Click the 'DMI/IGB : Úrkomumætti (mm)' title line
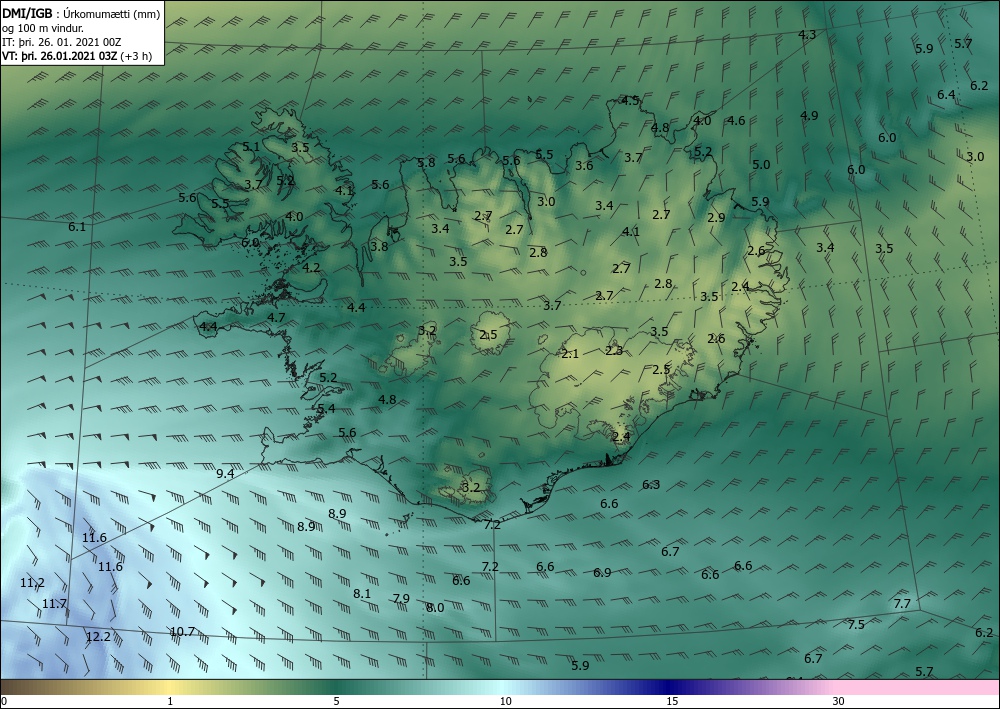This screenshot has height=709, width=1000. click(81, 13)
